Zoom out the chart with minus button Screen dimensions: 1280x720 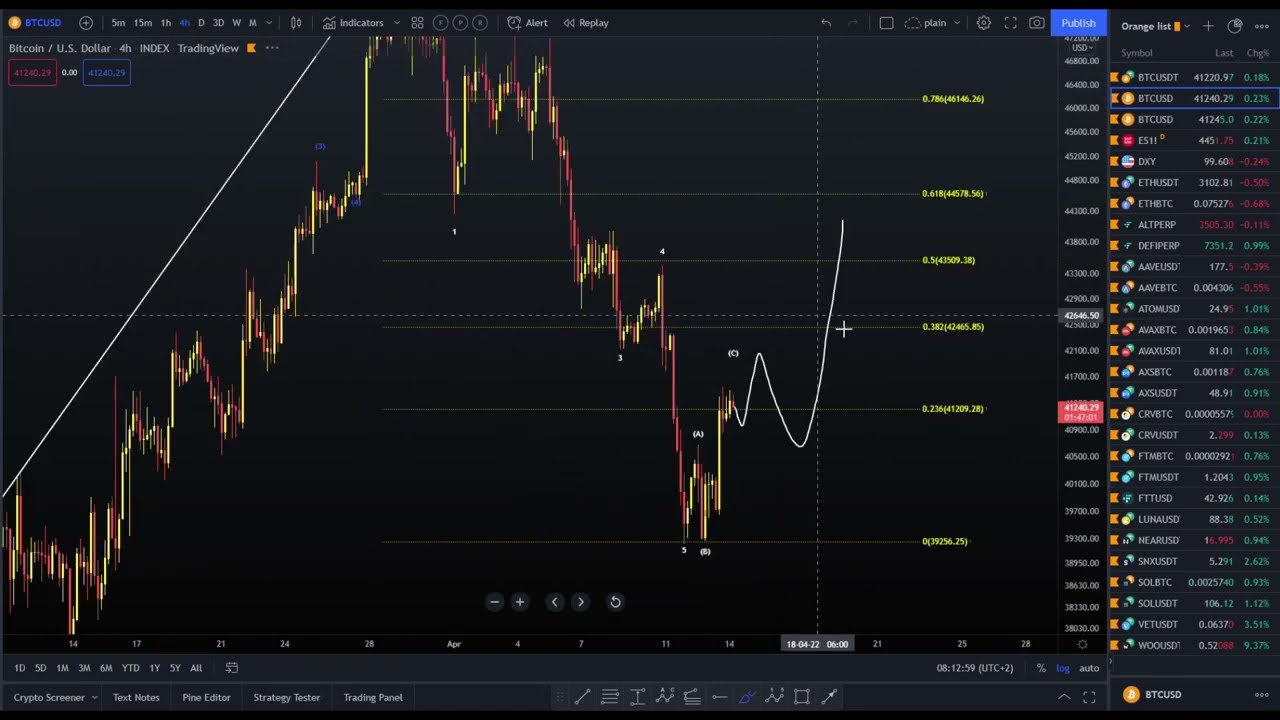pos(494,602)
